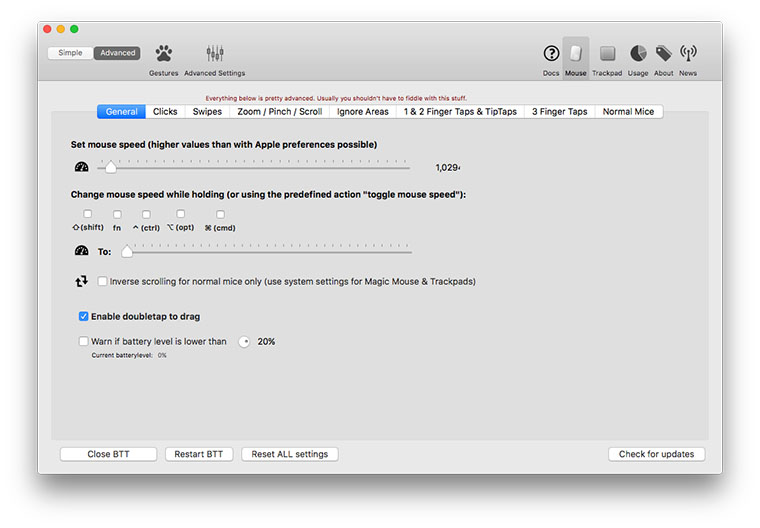The height and width of the screenshot is (528, 760).
Task: Open the Clicks tab
Action: click(x=165, y=112)
